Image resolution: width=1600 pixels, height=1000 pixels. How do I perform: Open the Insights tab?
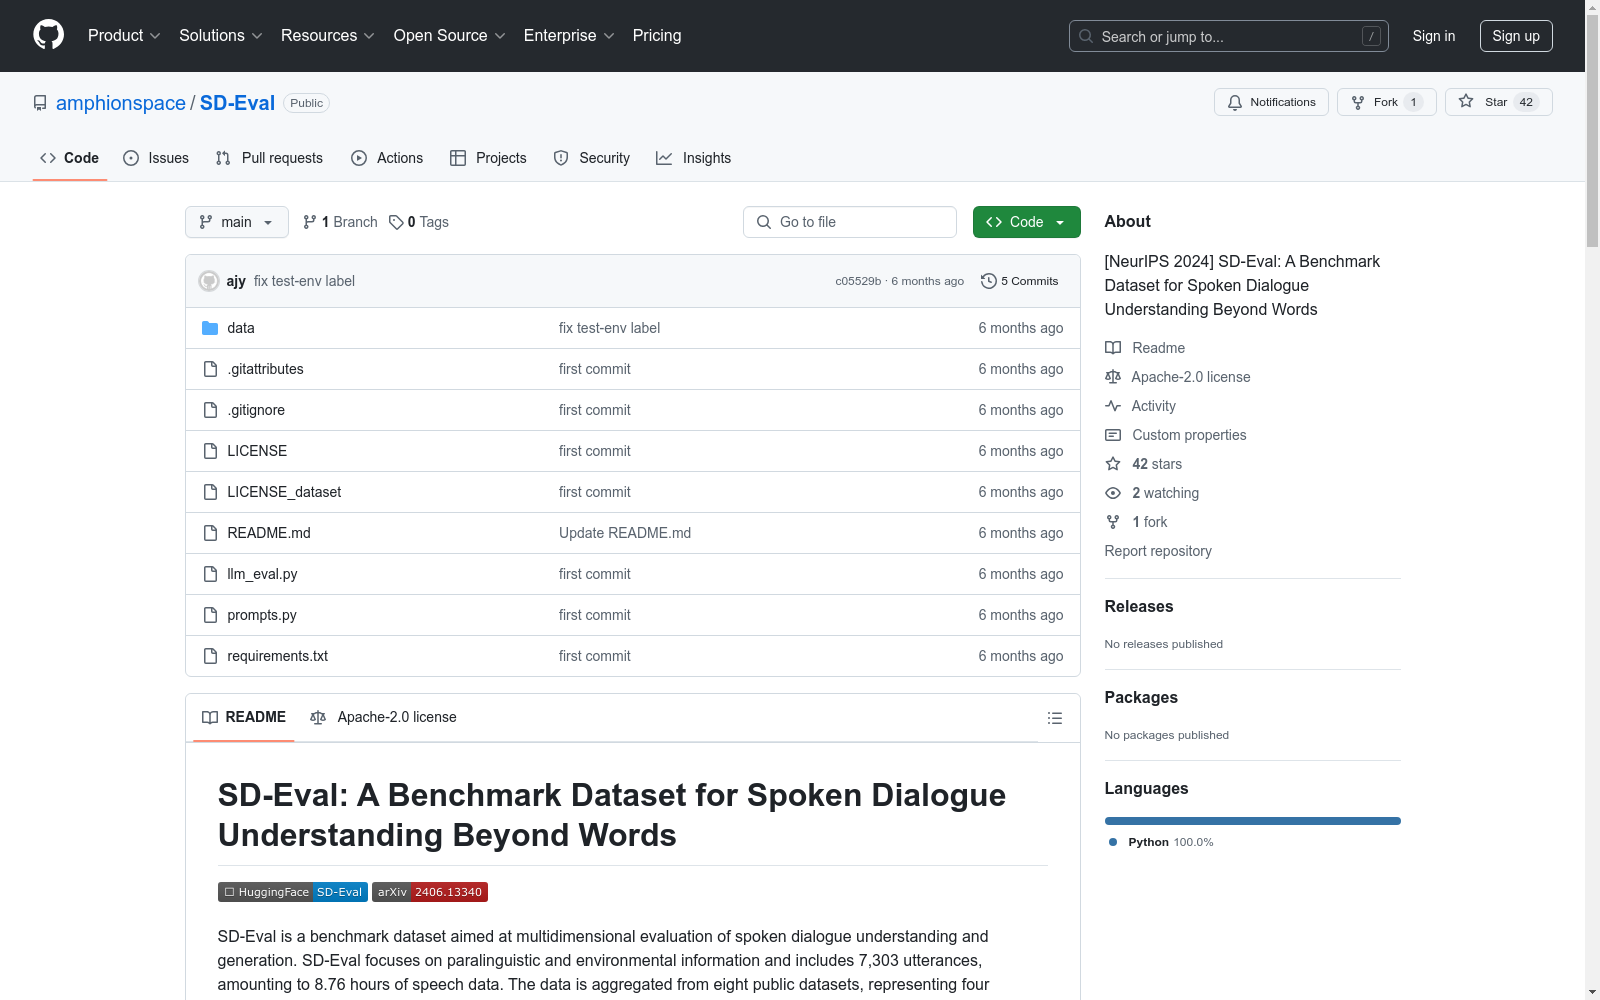[694, 158]
